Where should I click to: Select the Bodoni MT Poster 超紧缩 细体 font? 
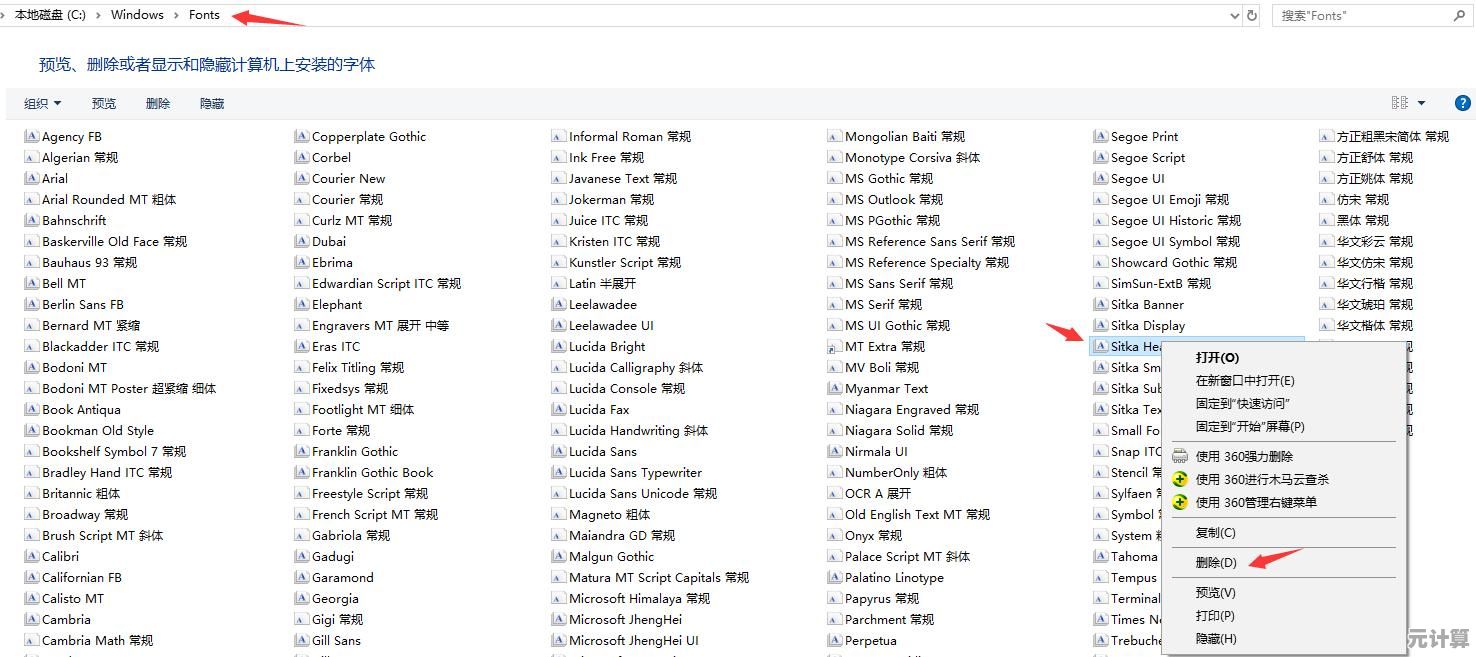coord(121,388)
